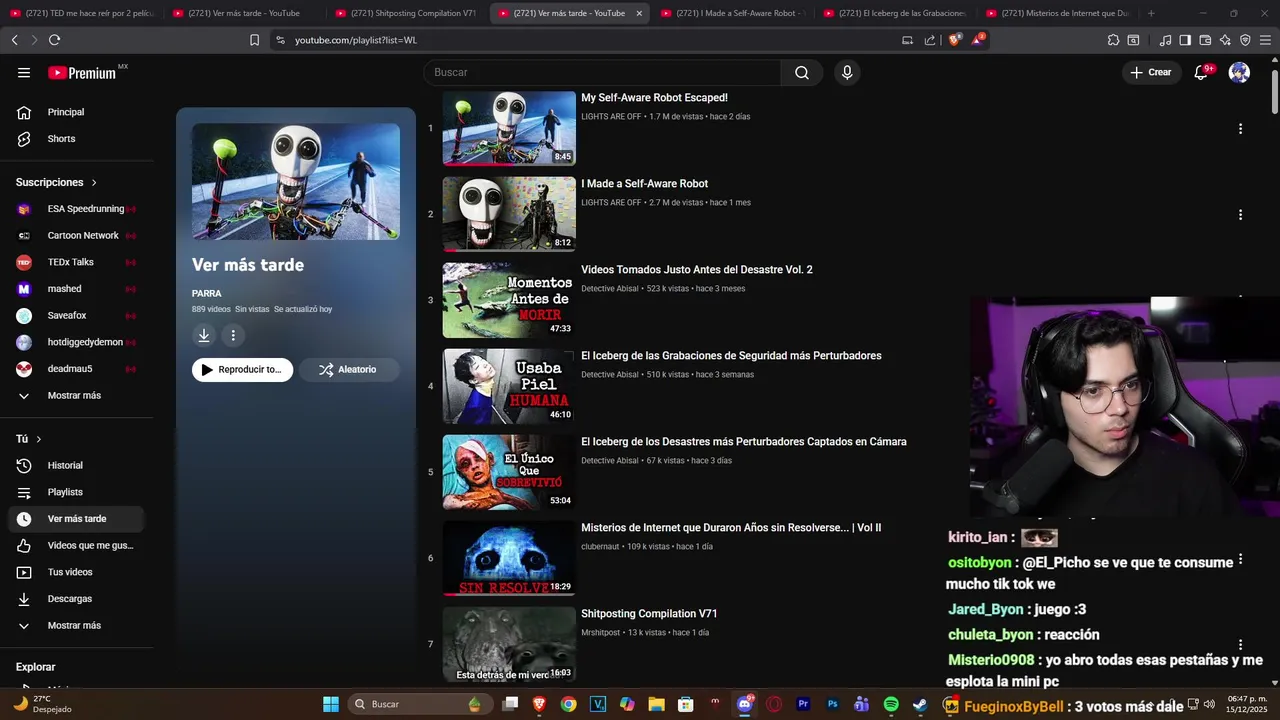1280x720 pixels.
Task: Open Spotify from the taskbar
Action: click(x=891, y=704)
